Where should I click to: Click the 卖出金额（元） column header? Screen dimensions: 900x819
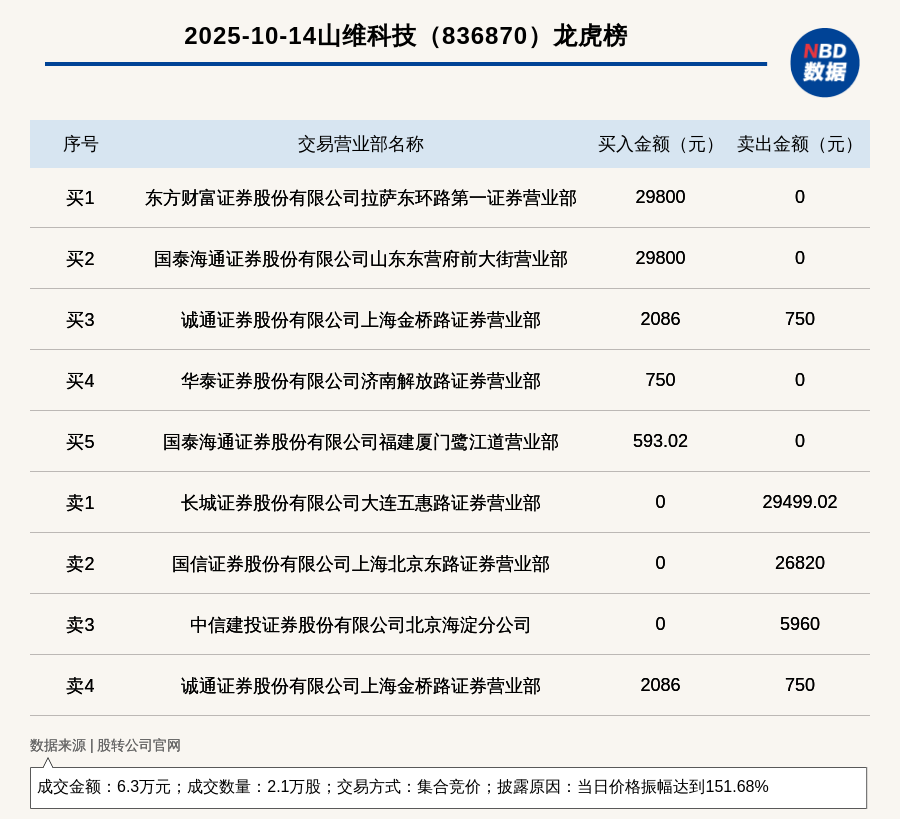click(799, 144)
